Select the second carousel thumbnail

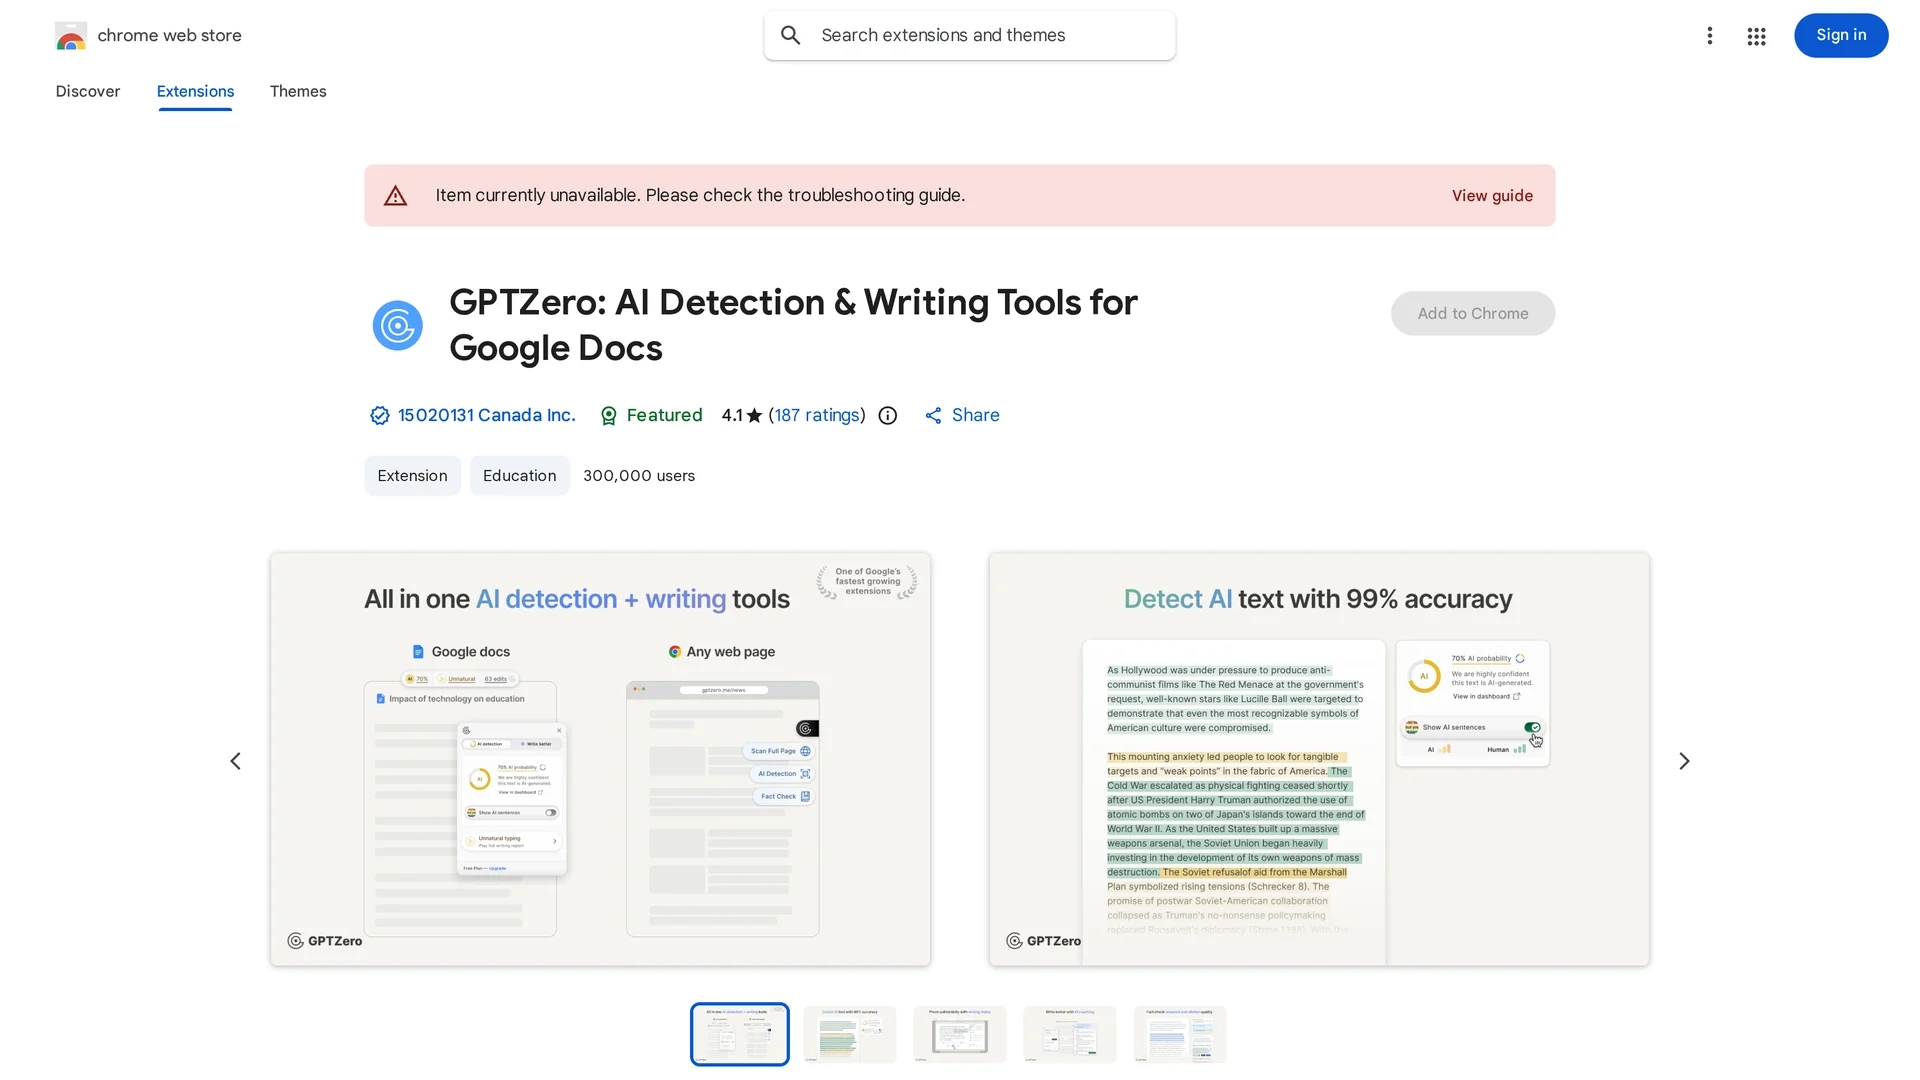click(x=850, y=1035)
